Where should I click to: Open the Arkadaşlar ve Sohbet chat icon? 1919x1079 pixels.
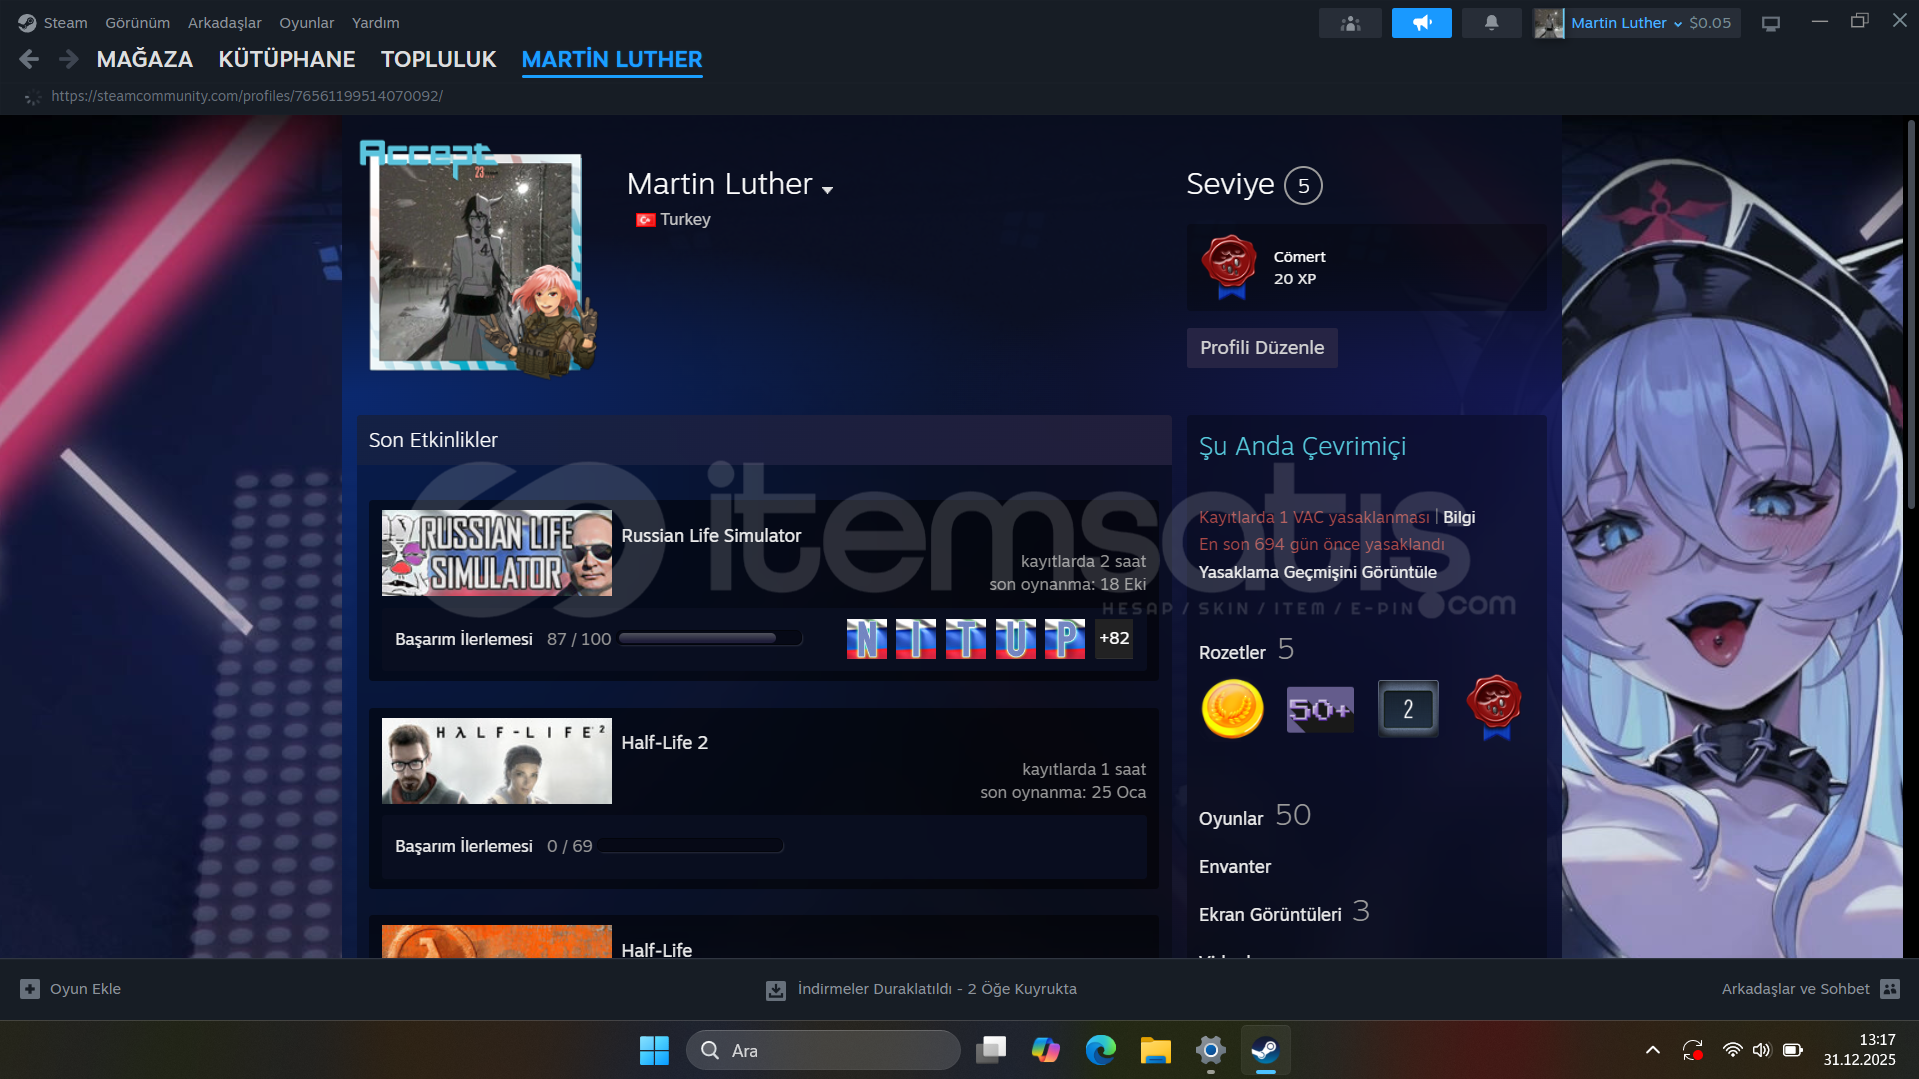pyautogui.click(x=1890, y=989)
